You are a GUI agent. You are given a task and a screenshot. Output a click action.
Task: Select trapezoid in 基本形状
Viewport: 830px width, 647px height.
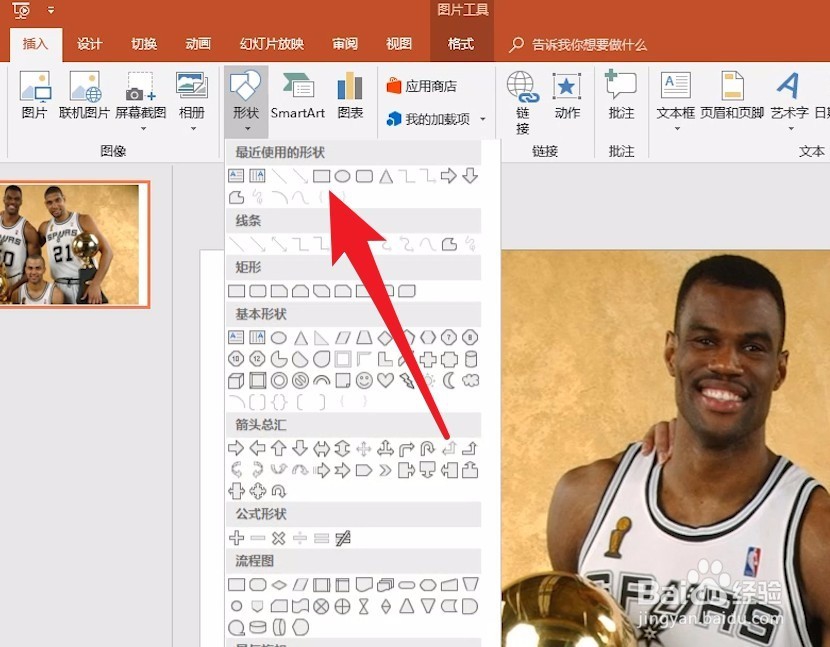(364, 338)
